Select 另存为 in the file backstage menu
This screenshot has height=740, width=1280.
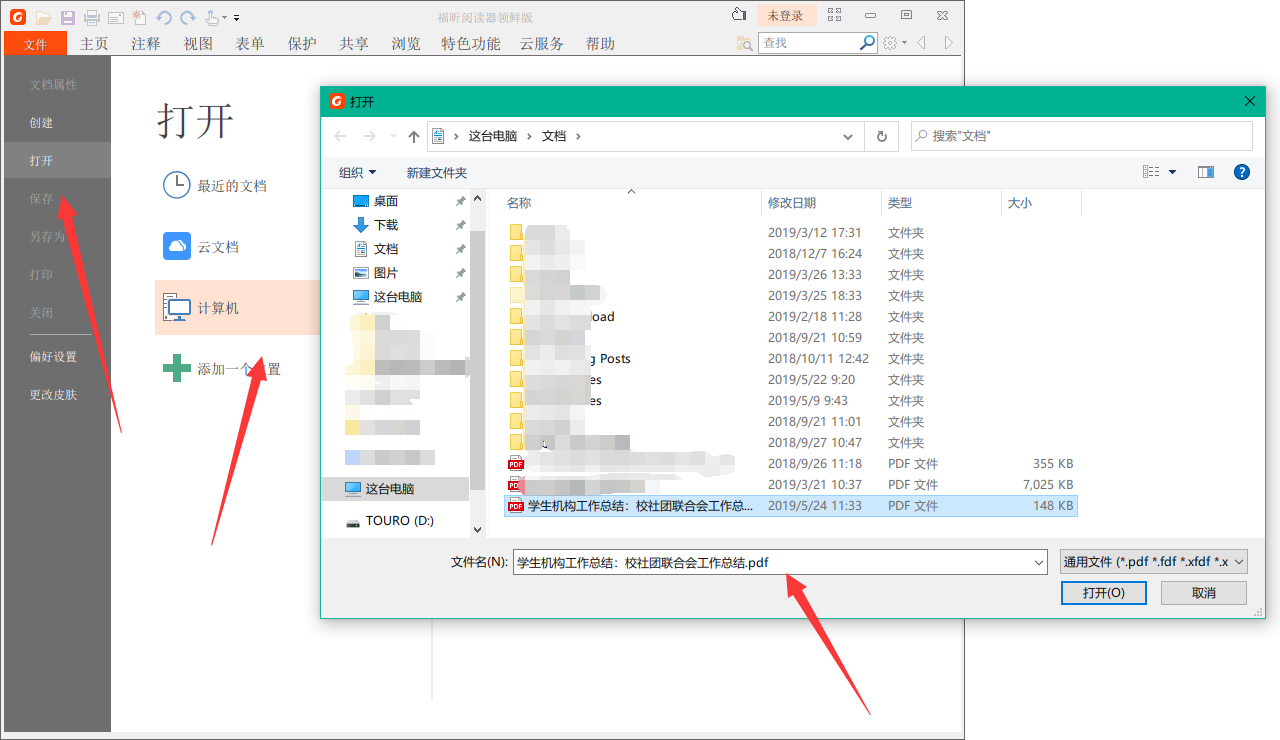pos(47,237)
